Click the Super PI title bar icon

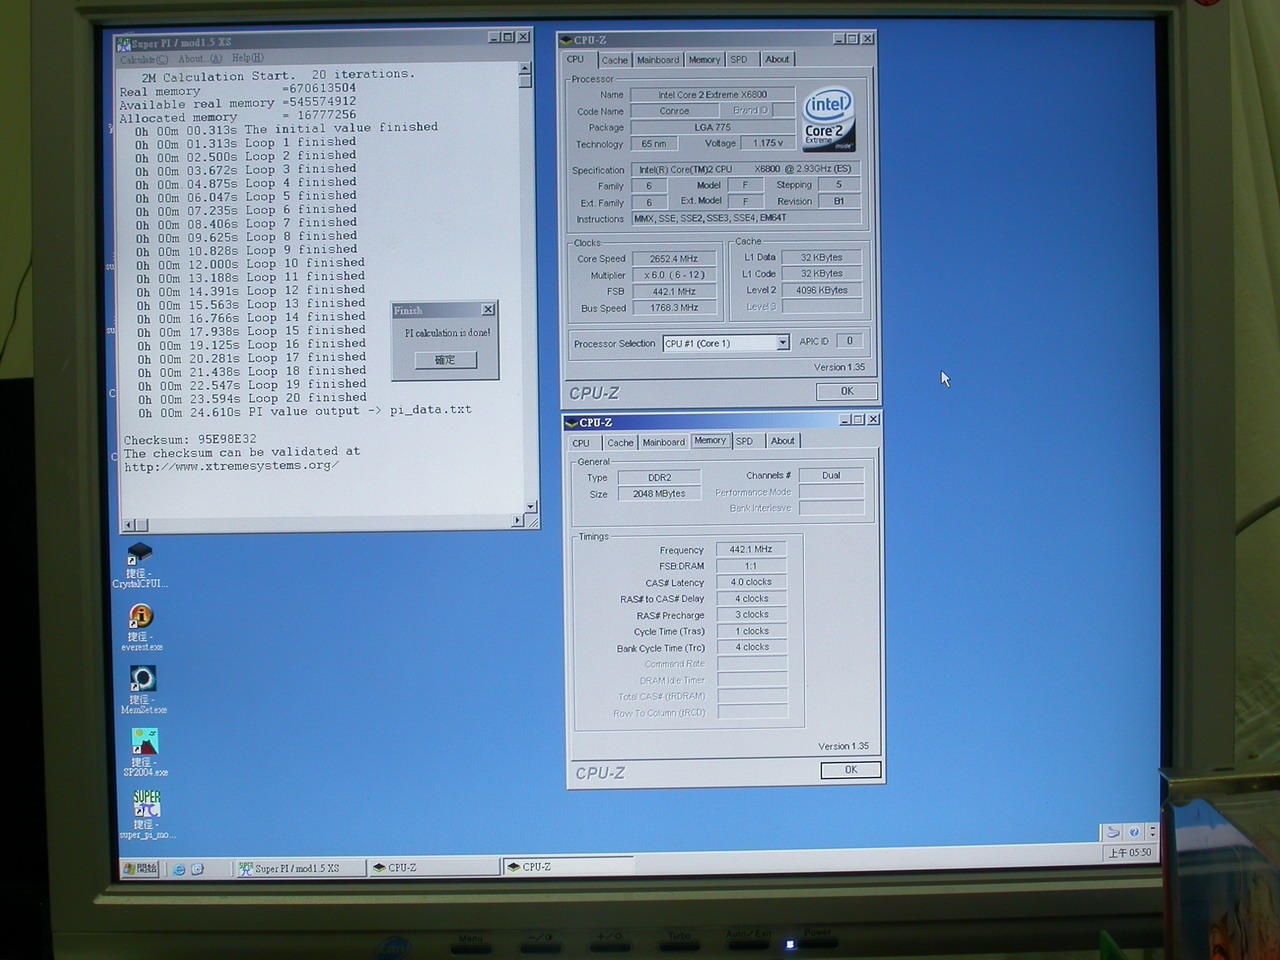click(x=124, y=43)
